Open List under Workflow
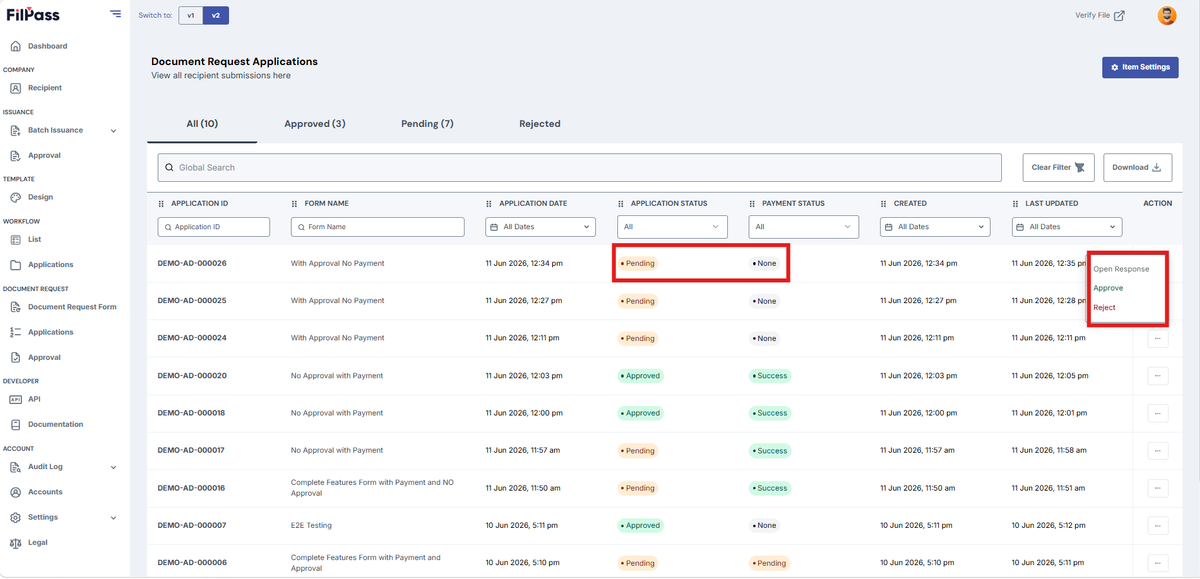1200x579 pixels. click(x=34, y=240)
